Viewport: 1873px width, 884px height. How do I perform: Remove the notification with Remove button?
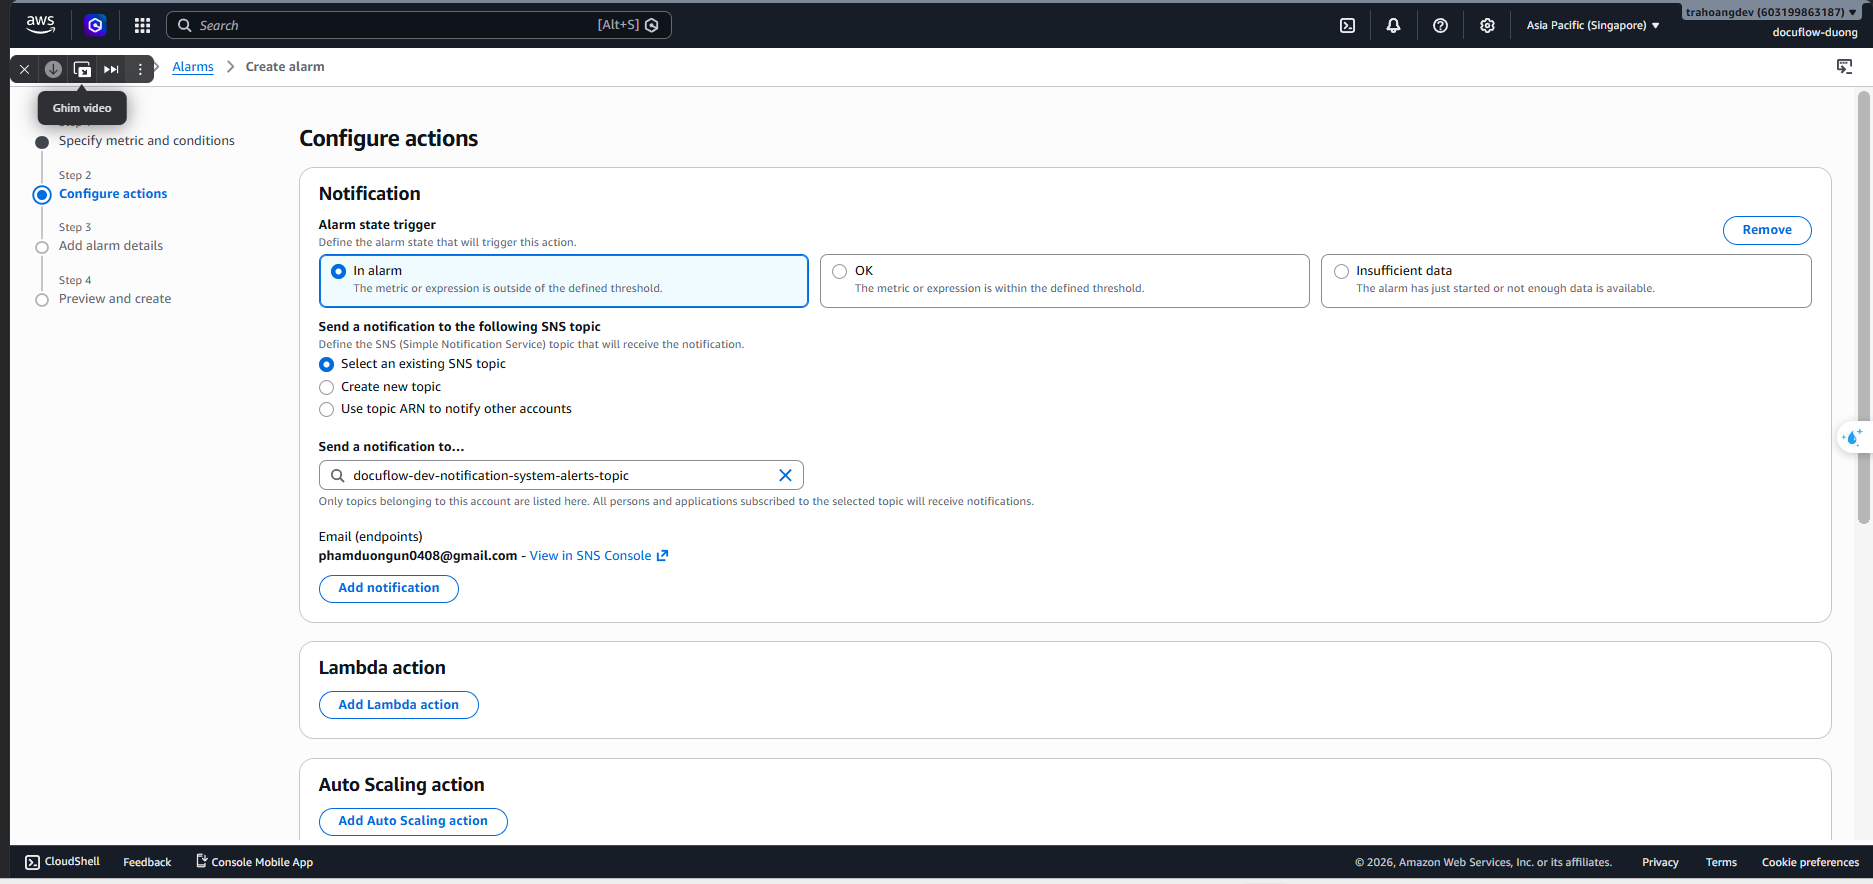click(x=1767, y=230)
